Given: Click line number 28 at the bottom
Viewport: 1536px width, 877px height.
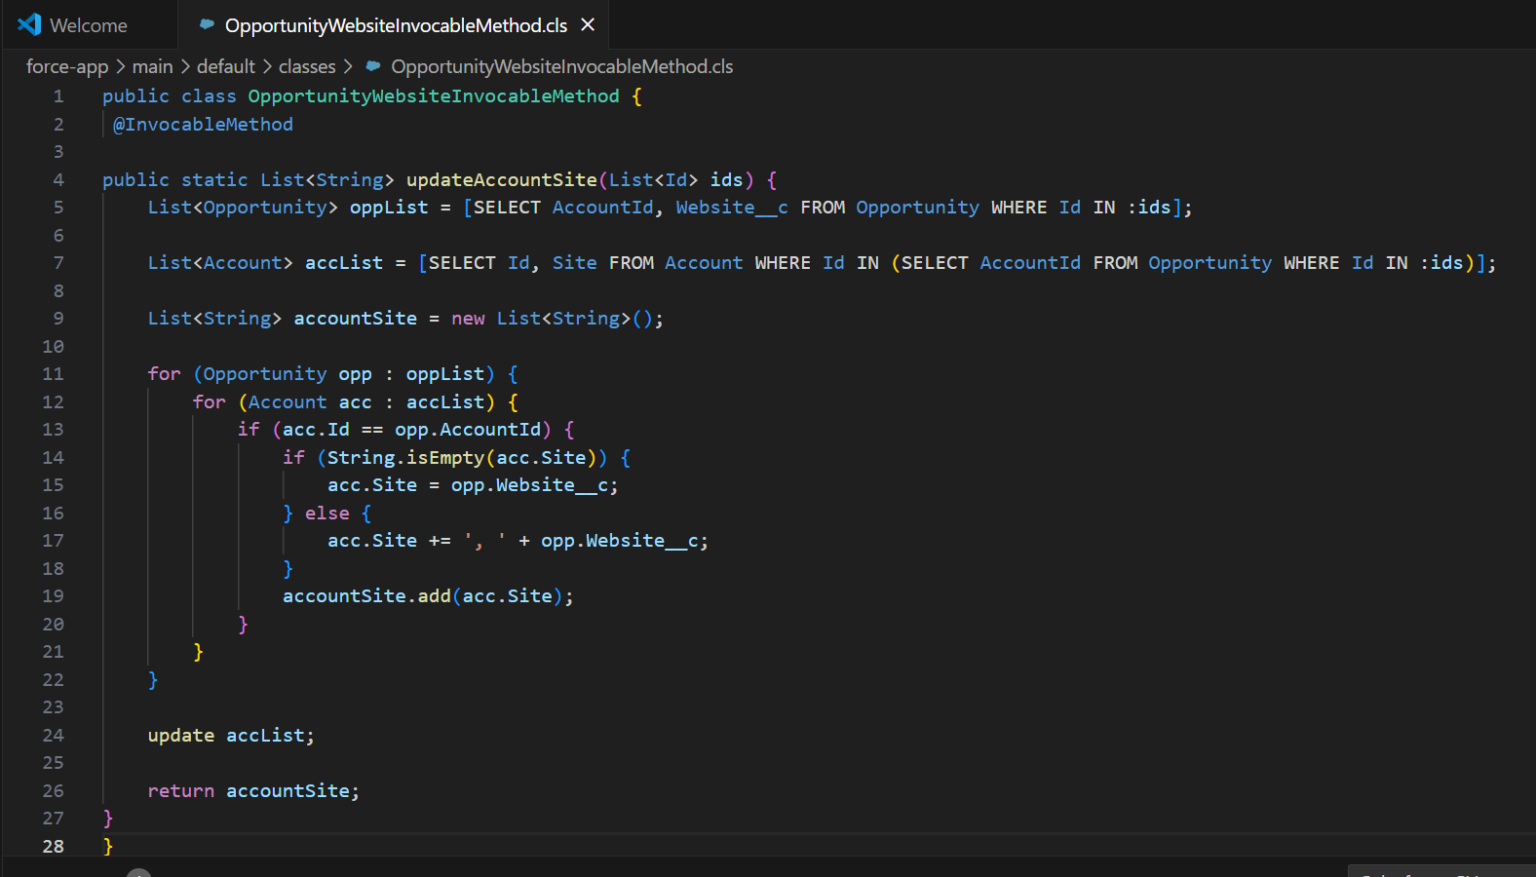Looking at the screenshot, I should [53, 845].
